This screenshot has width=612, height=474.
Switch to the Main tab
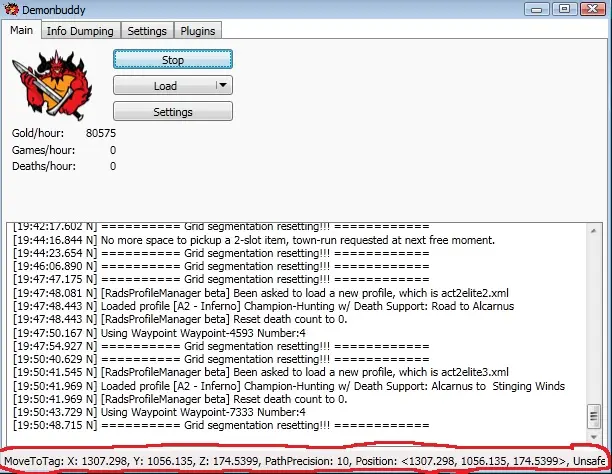coord(22,31)
